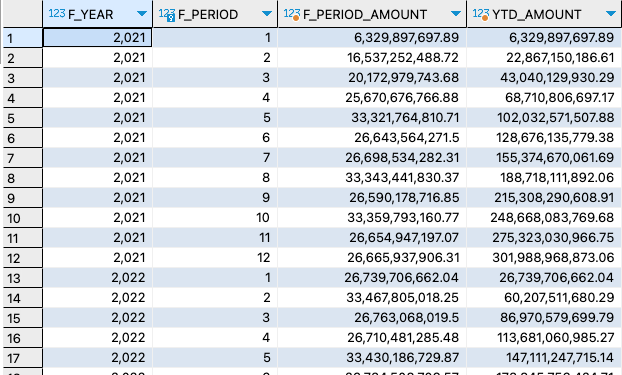622x375 pixels.
Task: Click the numeric type icon of F_PERIOD_AMOUNT
Action: coord(292,14)
